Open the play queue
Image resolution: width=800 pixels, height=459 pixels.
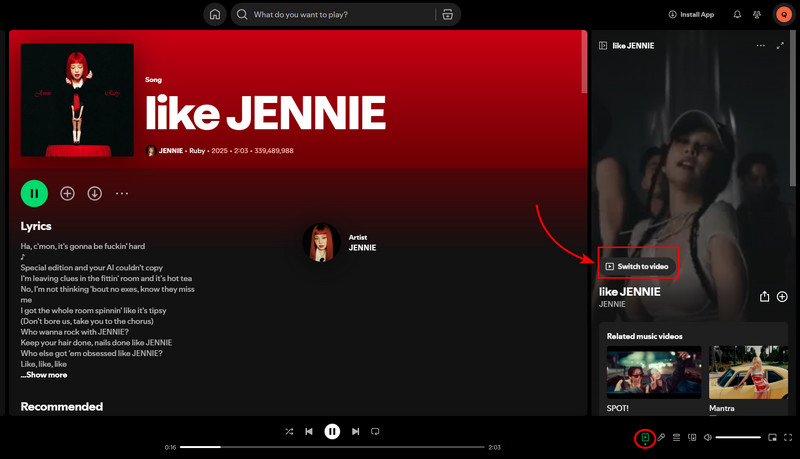click(677, 438)
